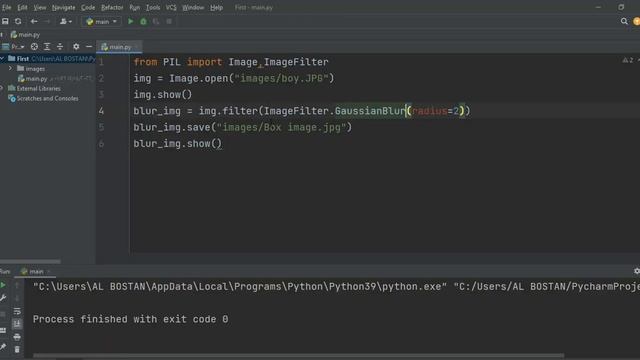Open Search Everywhere magnifier icon

click(624, 21)
